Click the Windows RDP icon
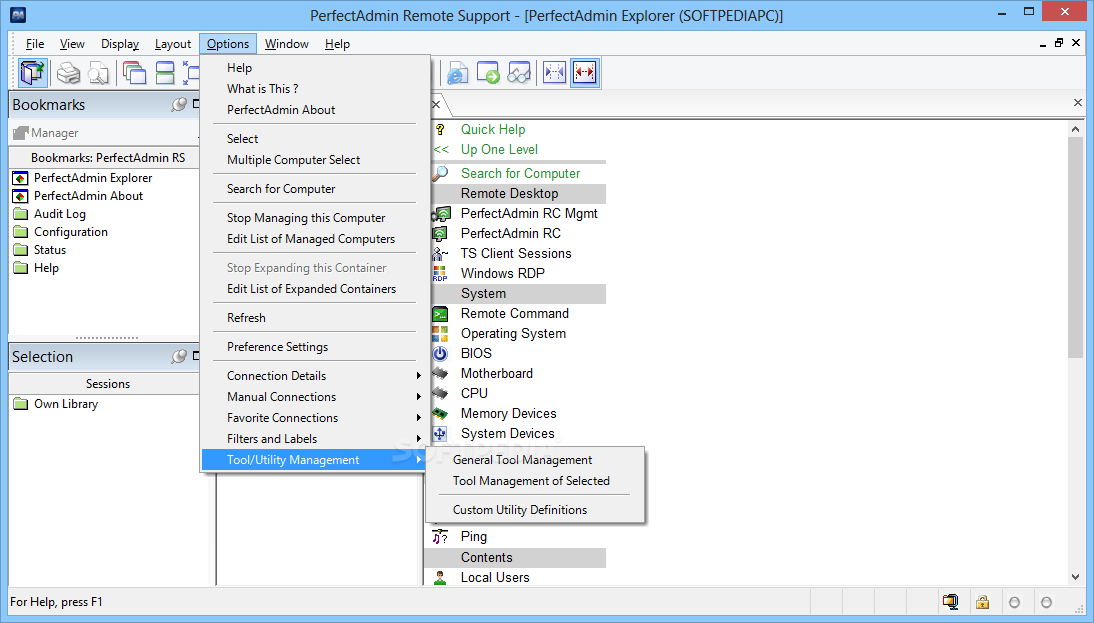 point(440,273)
